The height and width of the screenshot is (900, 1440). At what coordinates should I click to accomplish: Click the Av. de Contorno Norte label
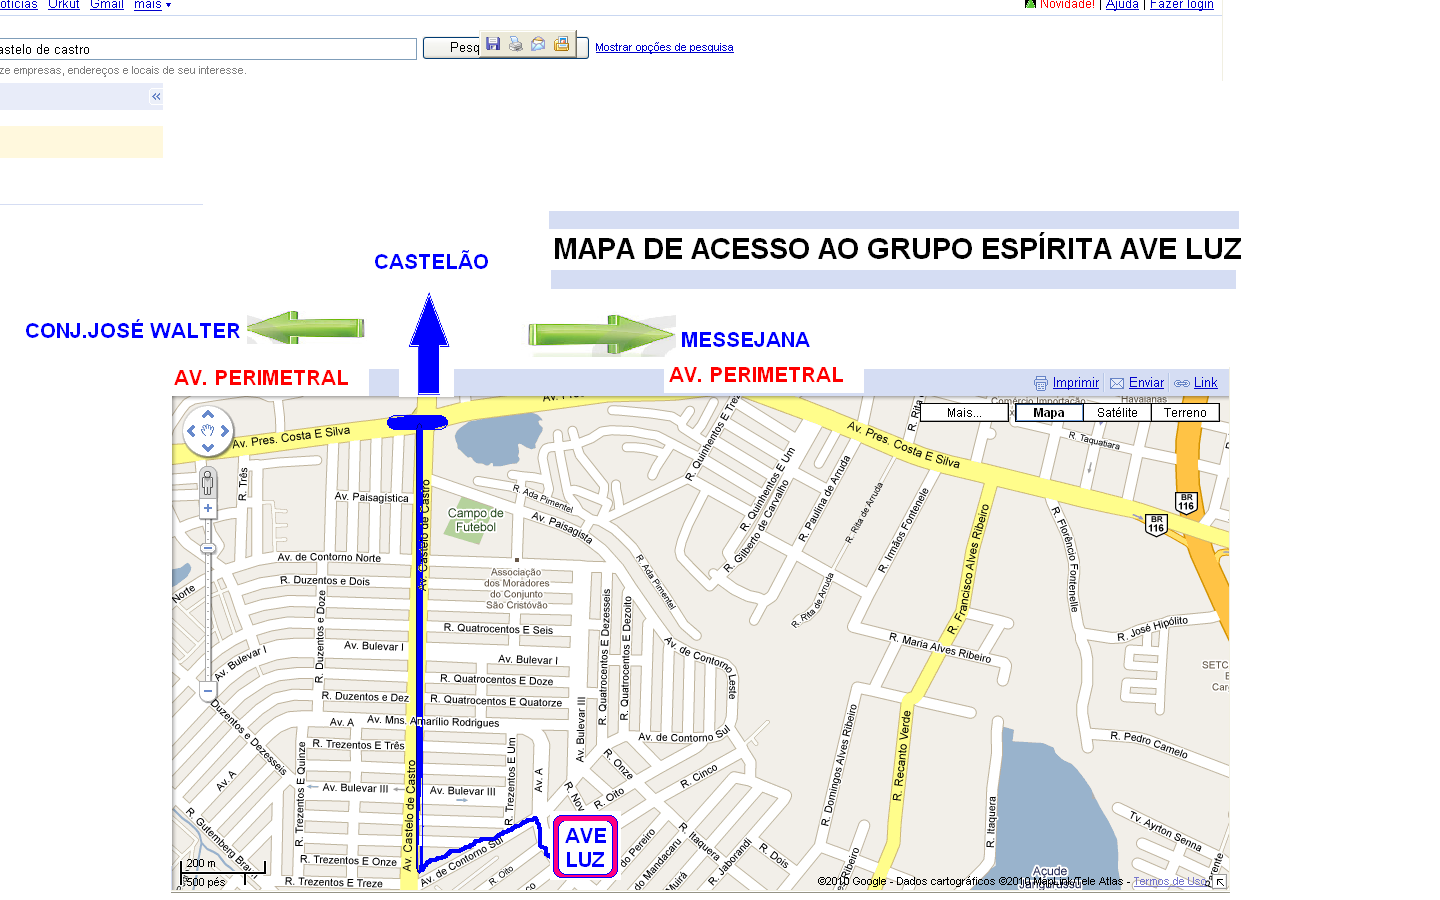[x=329, y=557]
